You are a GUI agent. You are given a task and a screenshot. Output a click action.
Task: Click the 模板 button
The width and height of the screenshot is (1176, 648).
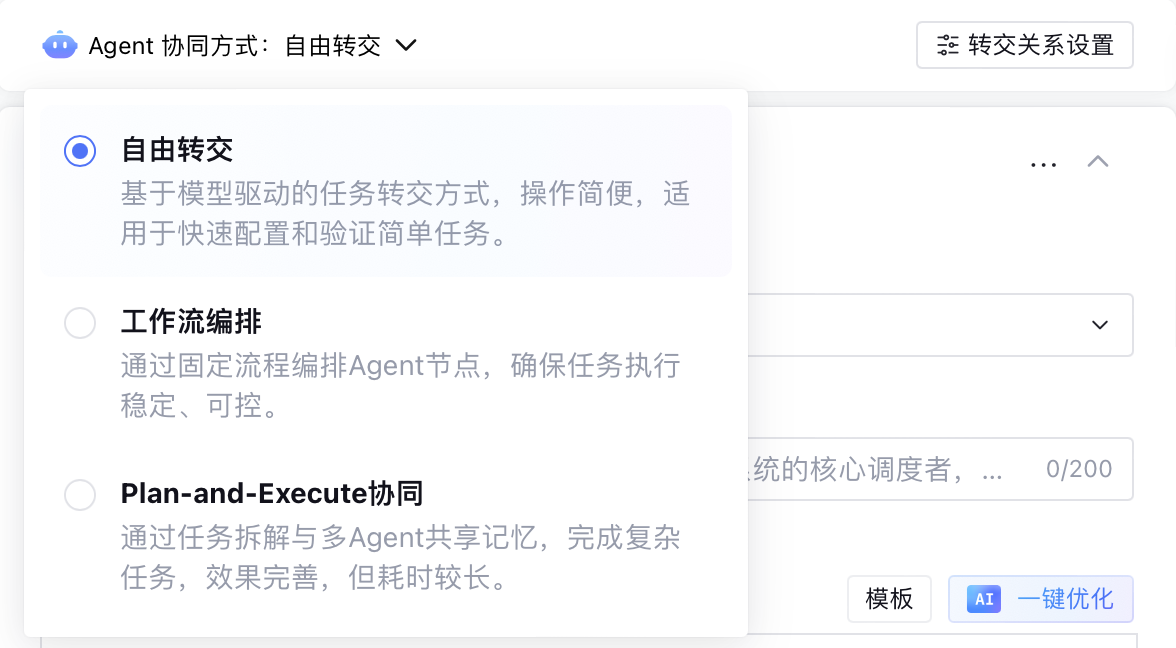tap(890, 598)
